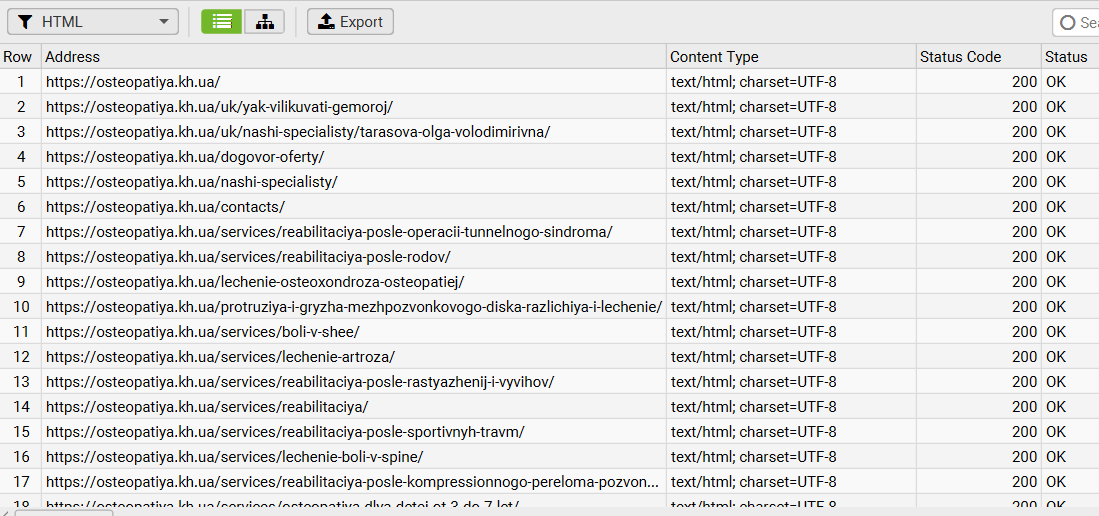Sort by Status column header
Image resolution: width=1099 pixels, height=516 pixels.
[x=1066, y=57]
